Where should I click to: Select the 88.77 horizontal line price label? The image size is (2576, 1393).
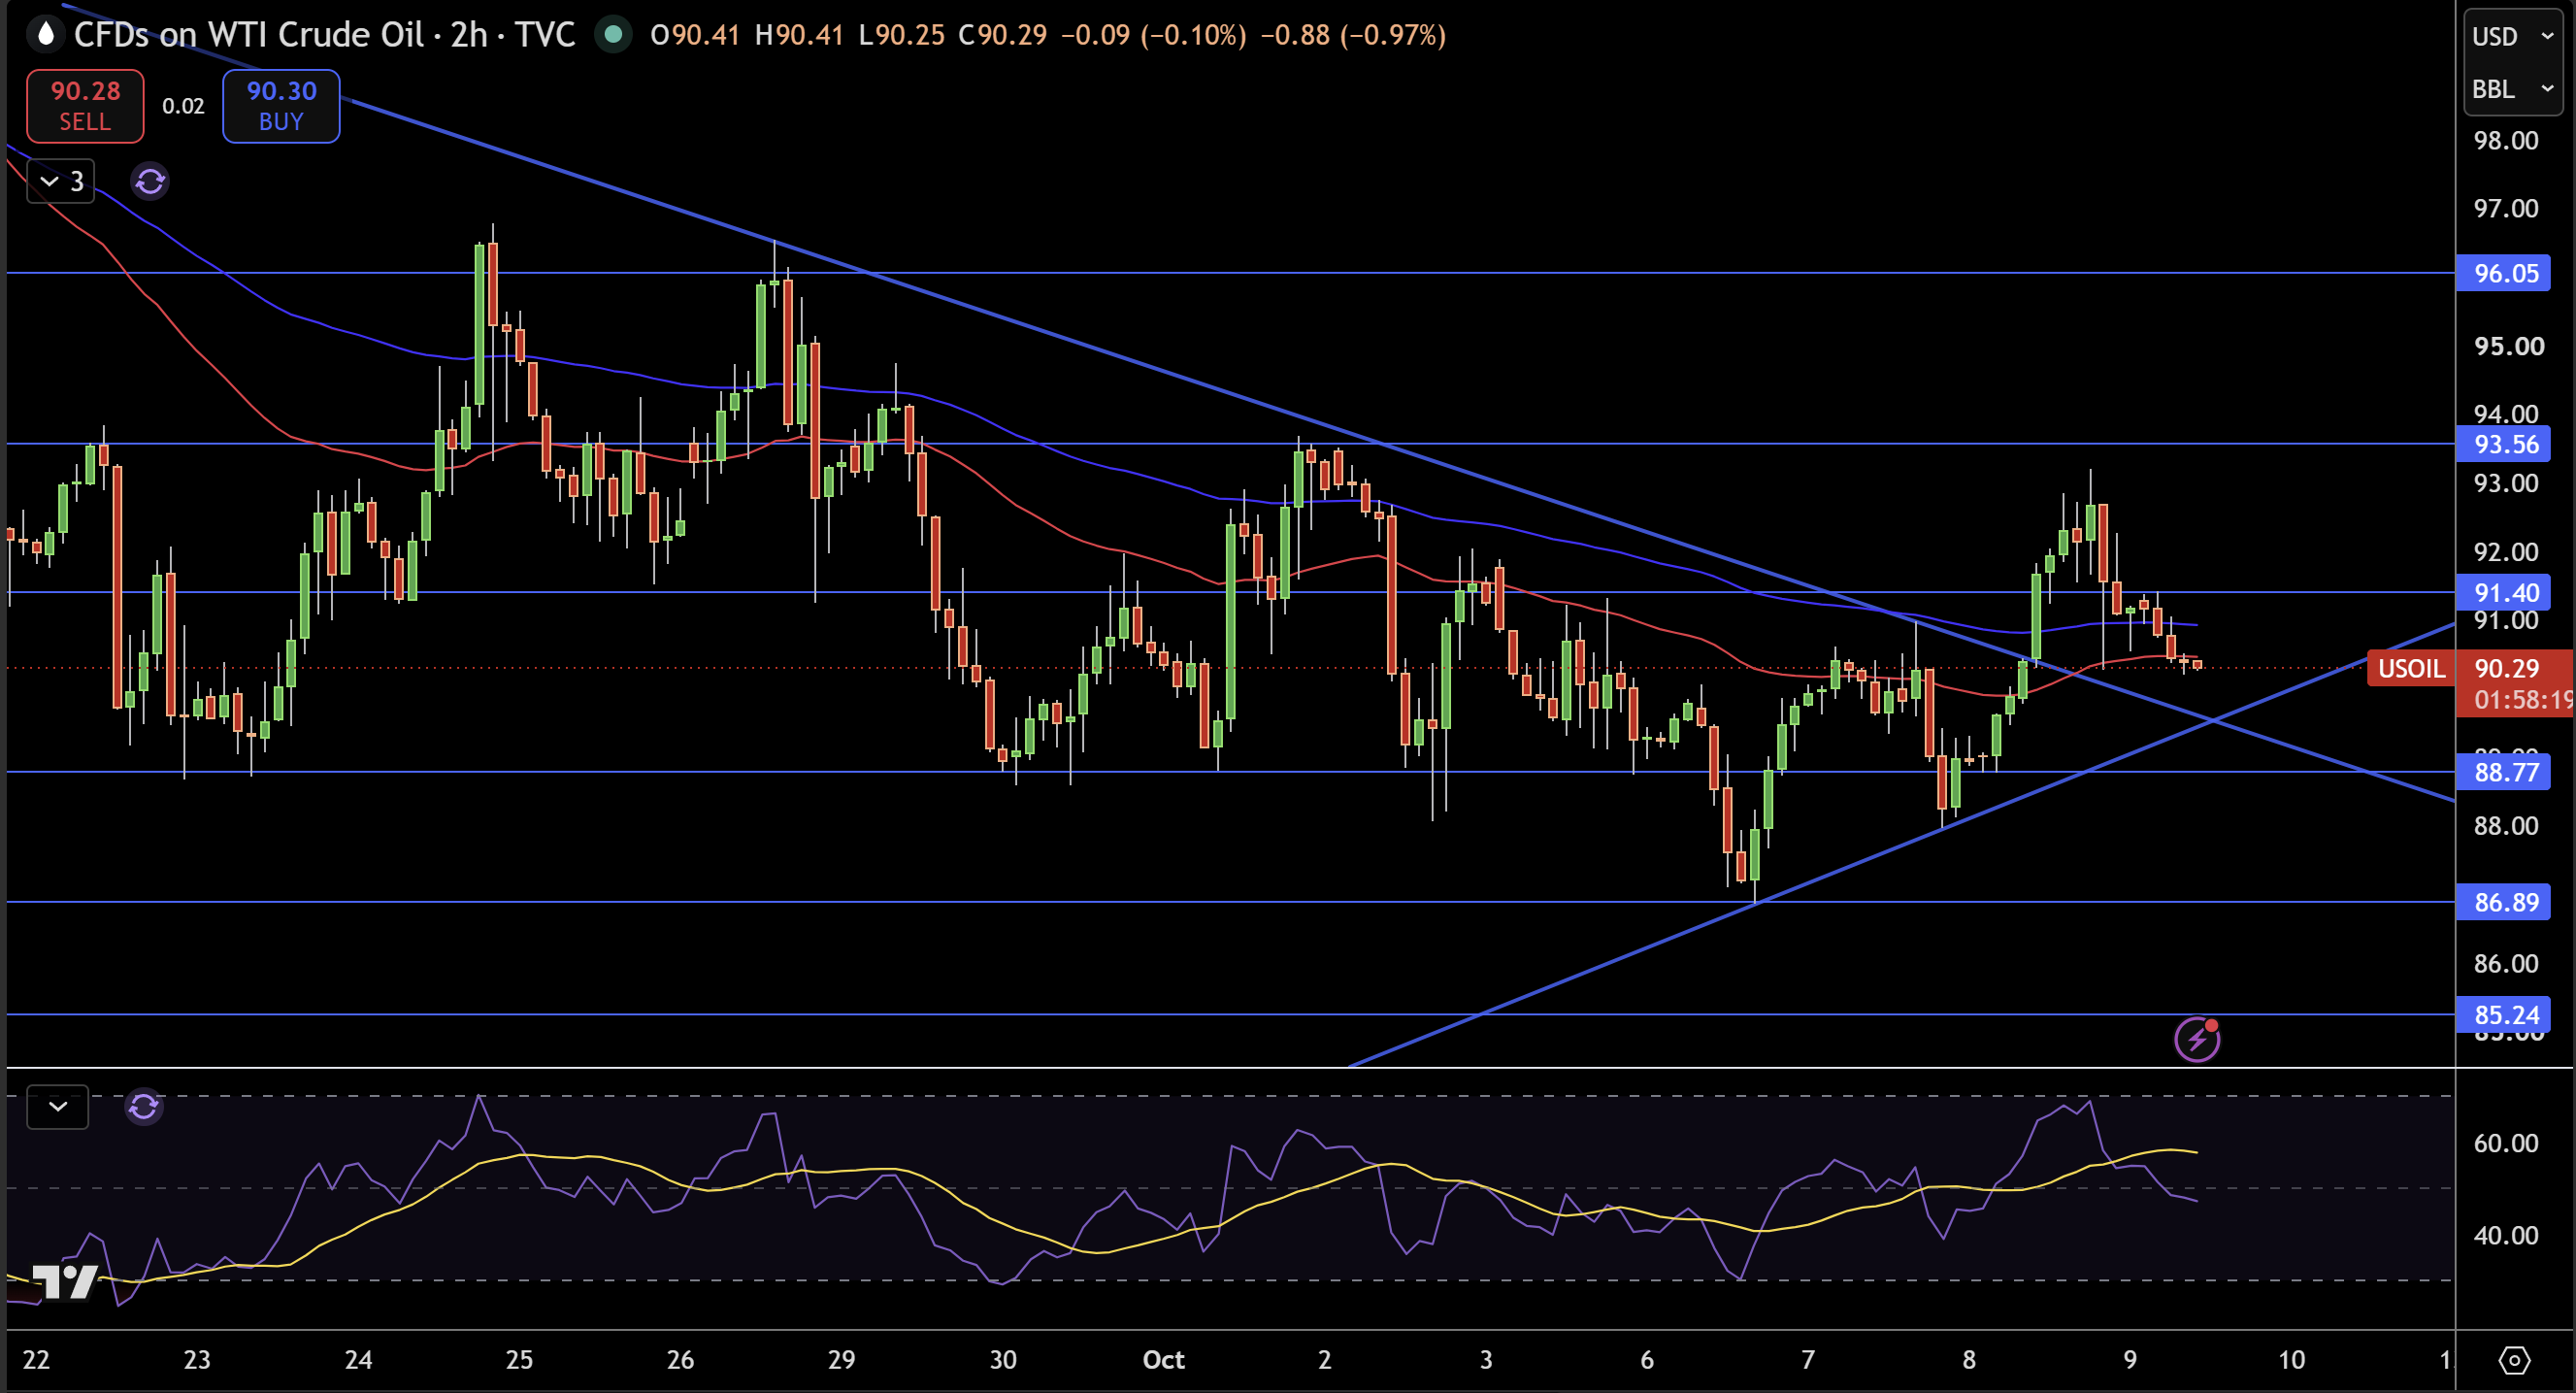tap(2504, 772)
